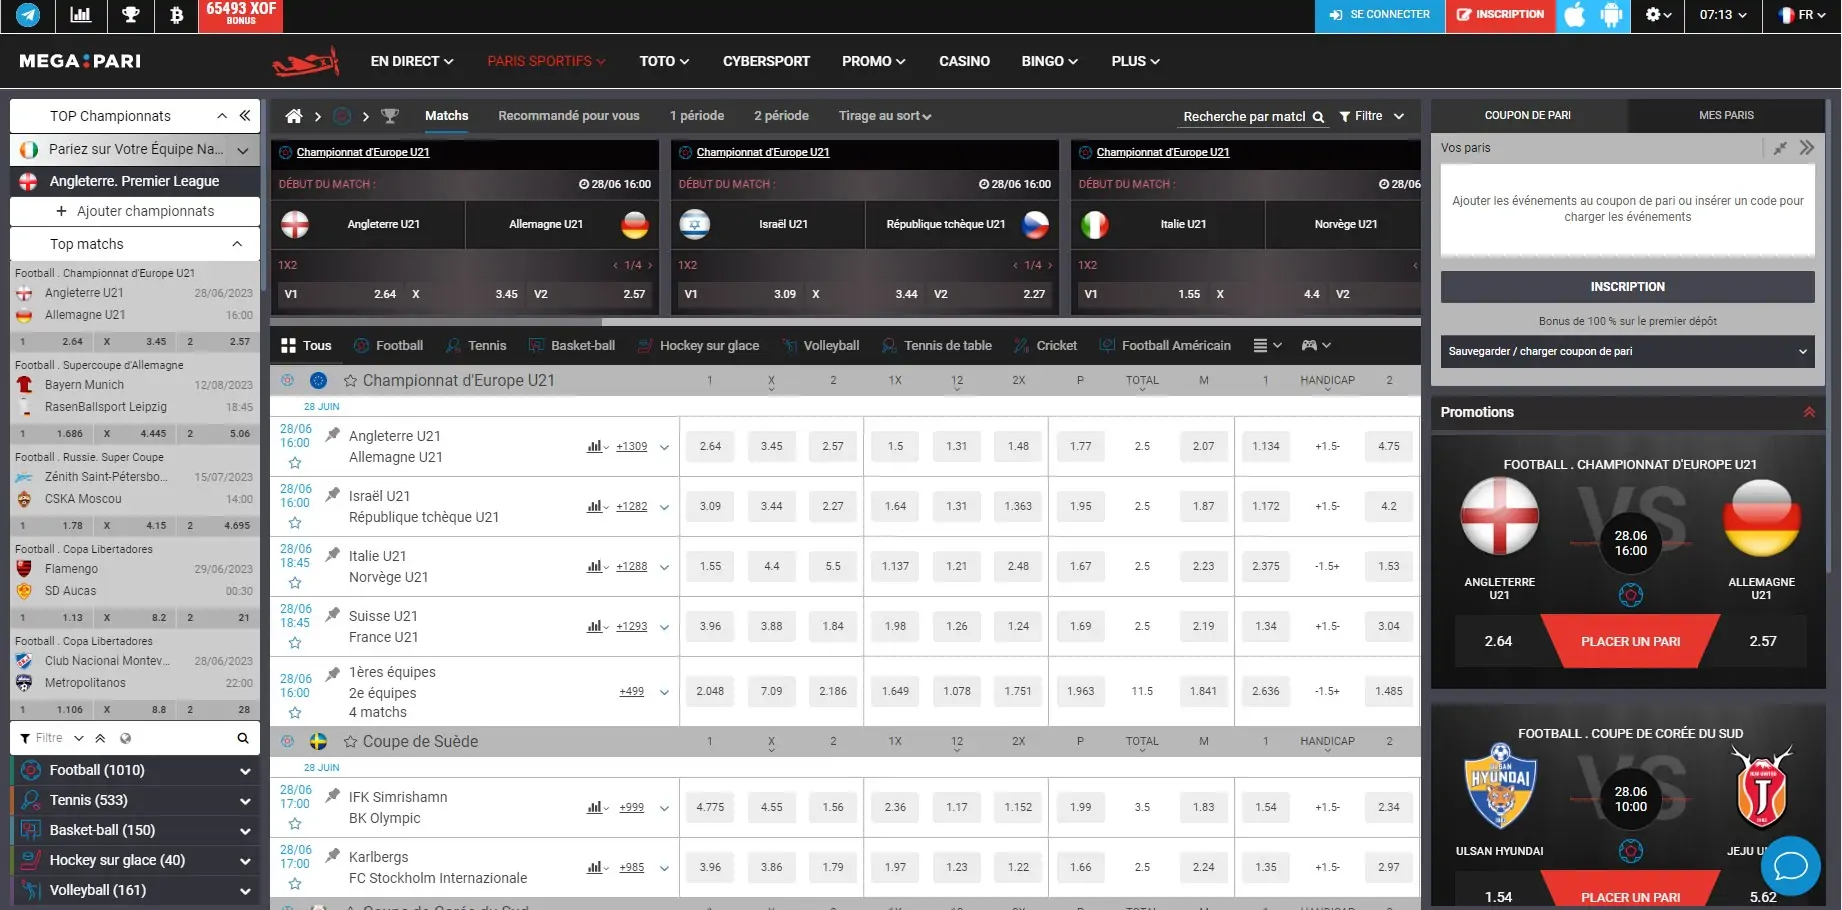Toggle favorite star for Championnat d'Europe U21

pyautogui.click(x=350, y=381)
